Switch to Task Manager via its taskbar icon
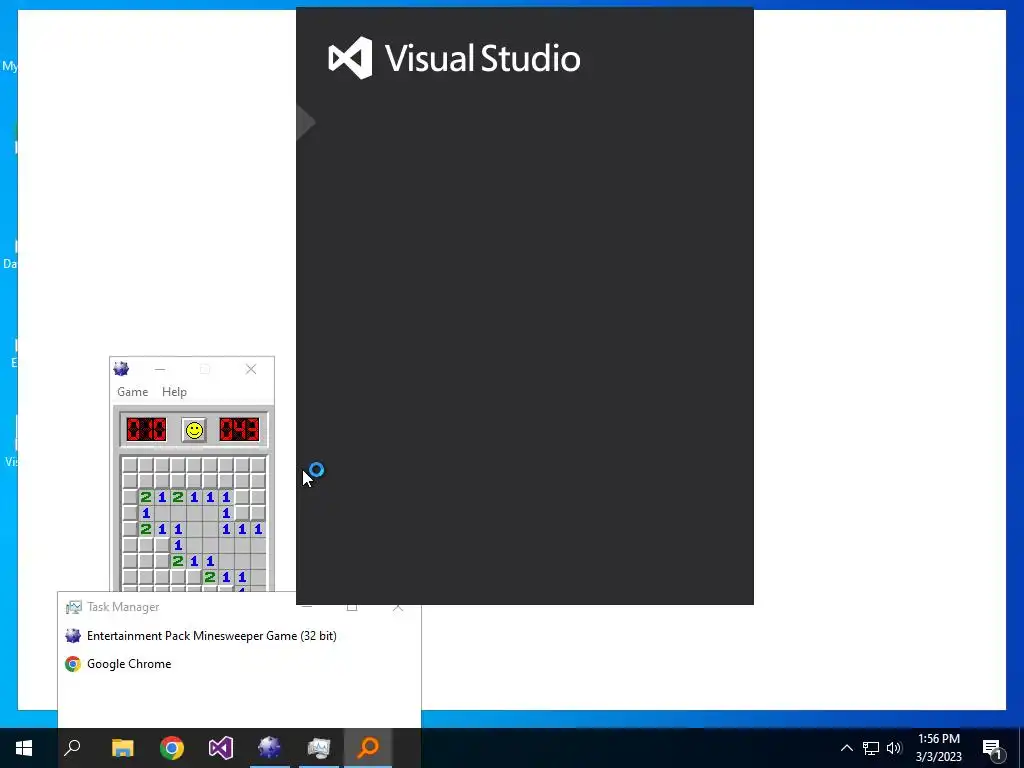Image resolution: width=1024 pixels, height=768 pixels. (x=319, y=748)
